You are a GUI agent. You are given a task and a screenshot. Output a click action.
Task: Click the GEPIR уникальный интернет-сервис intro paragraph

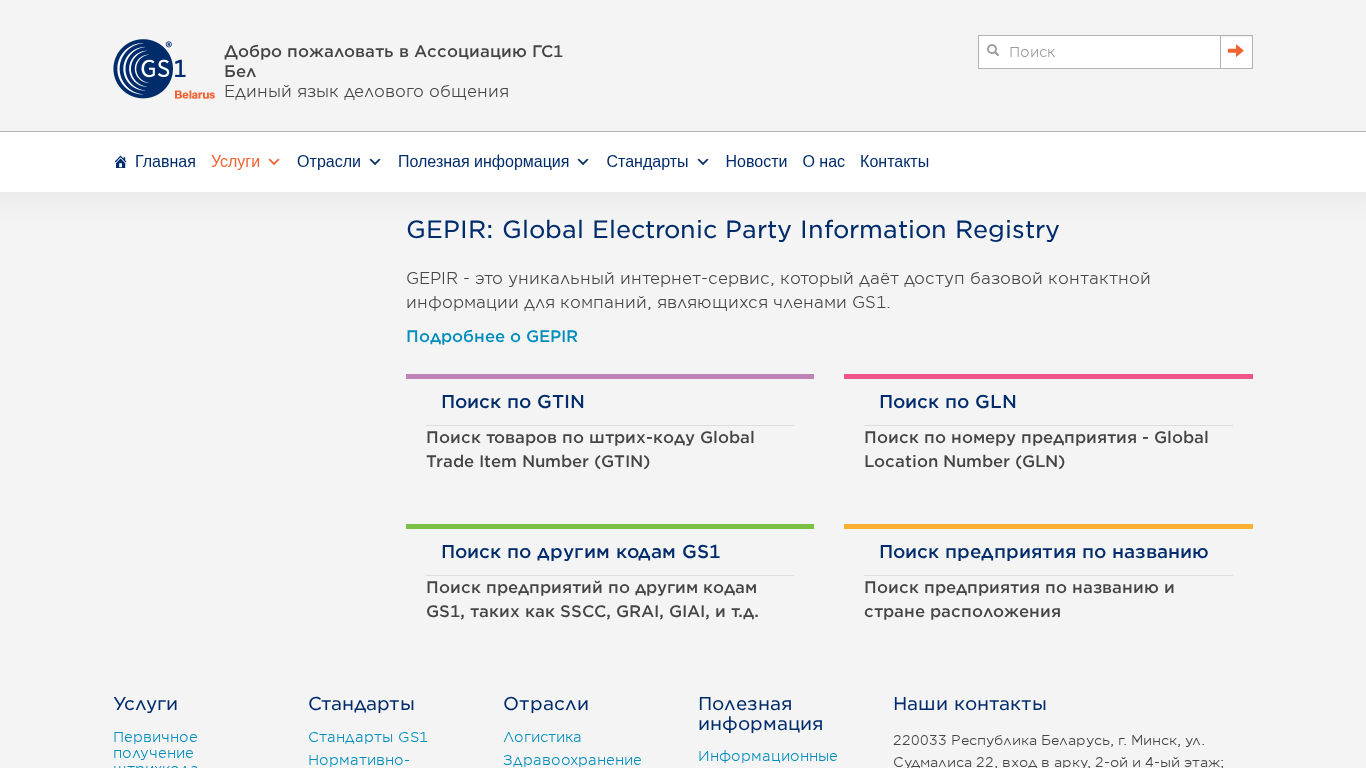(778, 291)
